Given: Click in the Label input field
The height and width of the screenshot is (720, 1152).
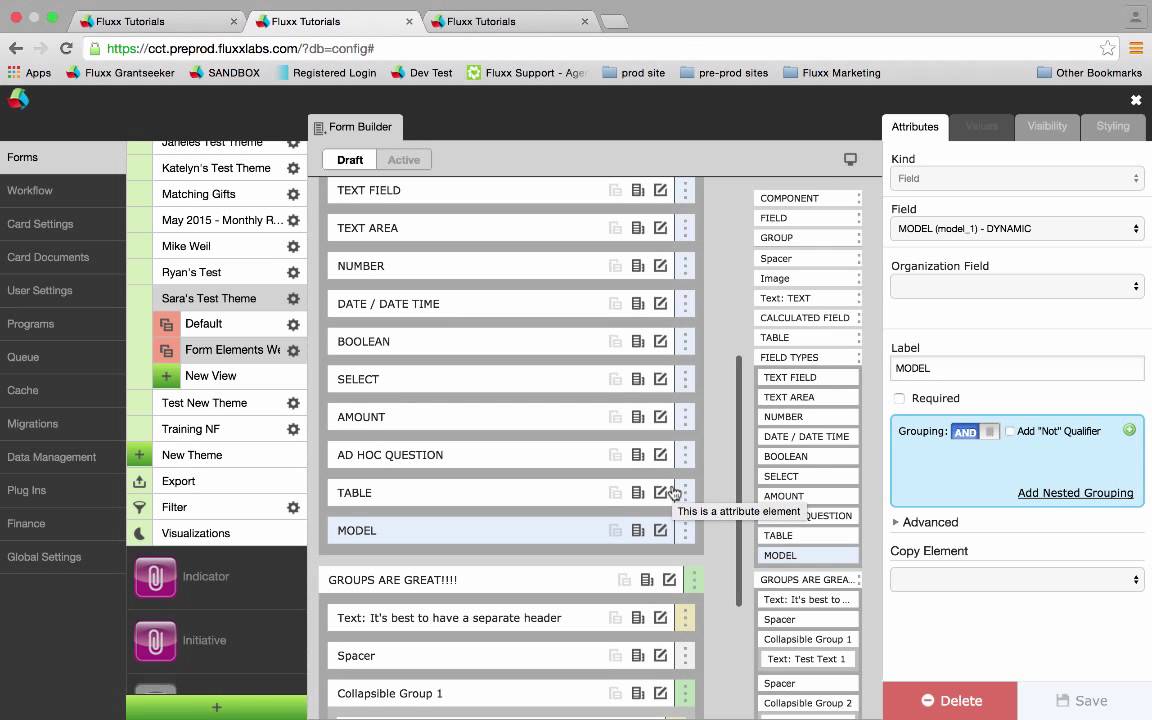Looking at the screenshot, I should click(1017, 369).
